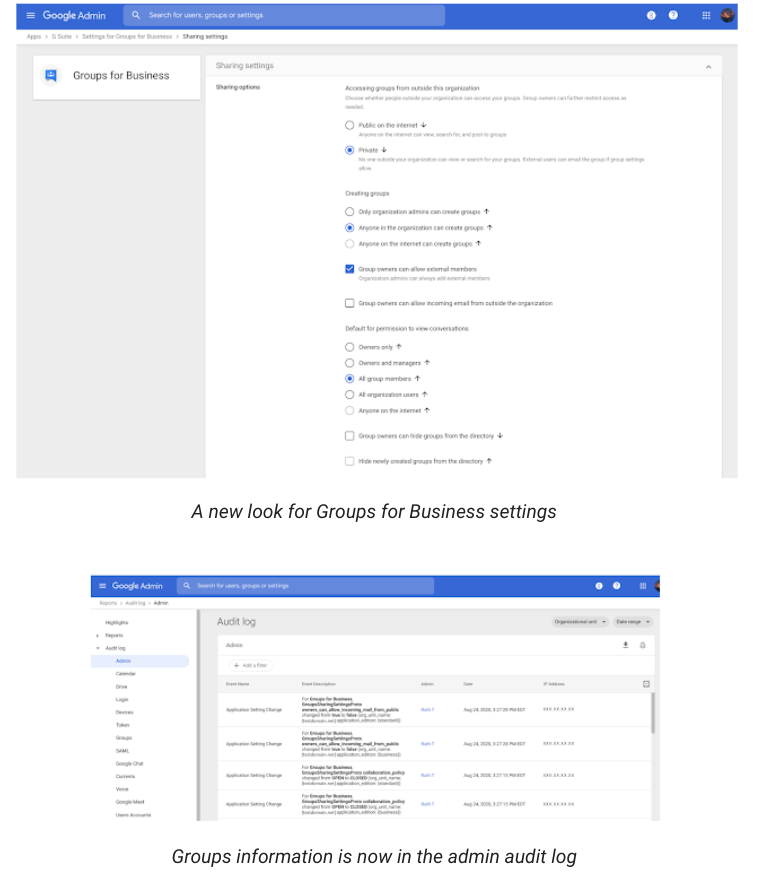The image size is (780, 881).
Task: Select the Private access option
Action: (350, 150)
